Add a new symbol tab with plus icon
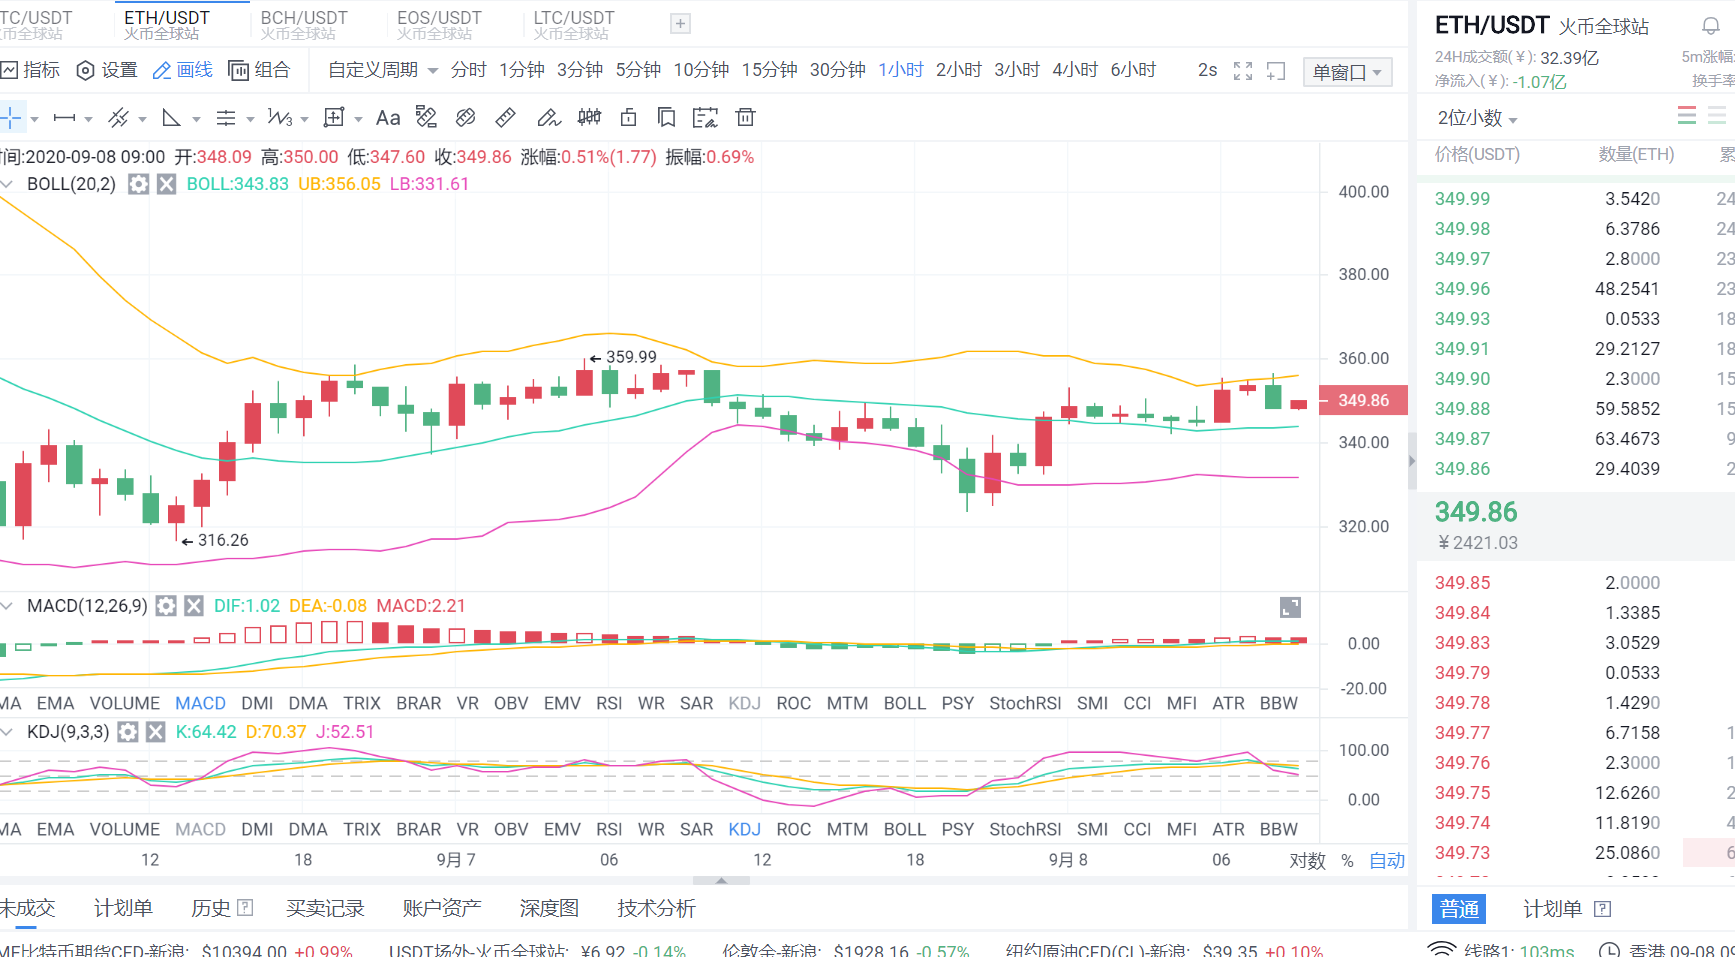 [680, 24]
